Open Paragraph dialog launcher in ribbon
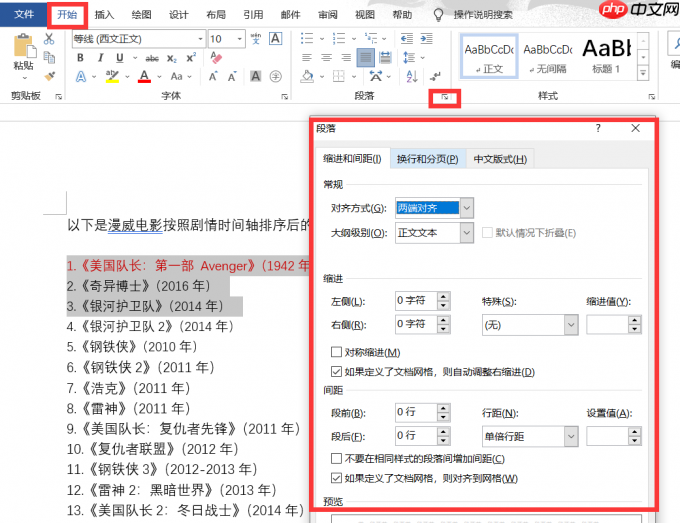Viewport: 680px width, 523px height. (x=445, y=98)
